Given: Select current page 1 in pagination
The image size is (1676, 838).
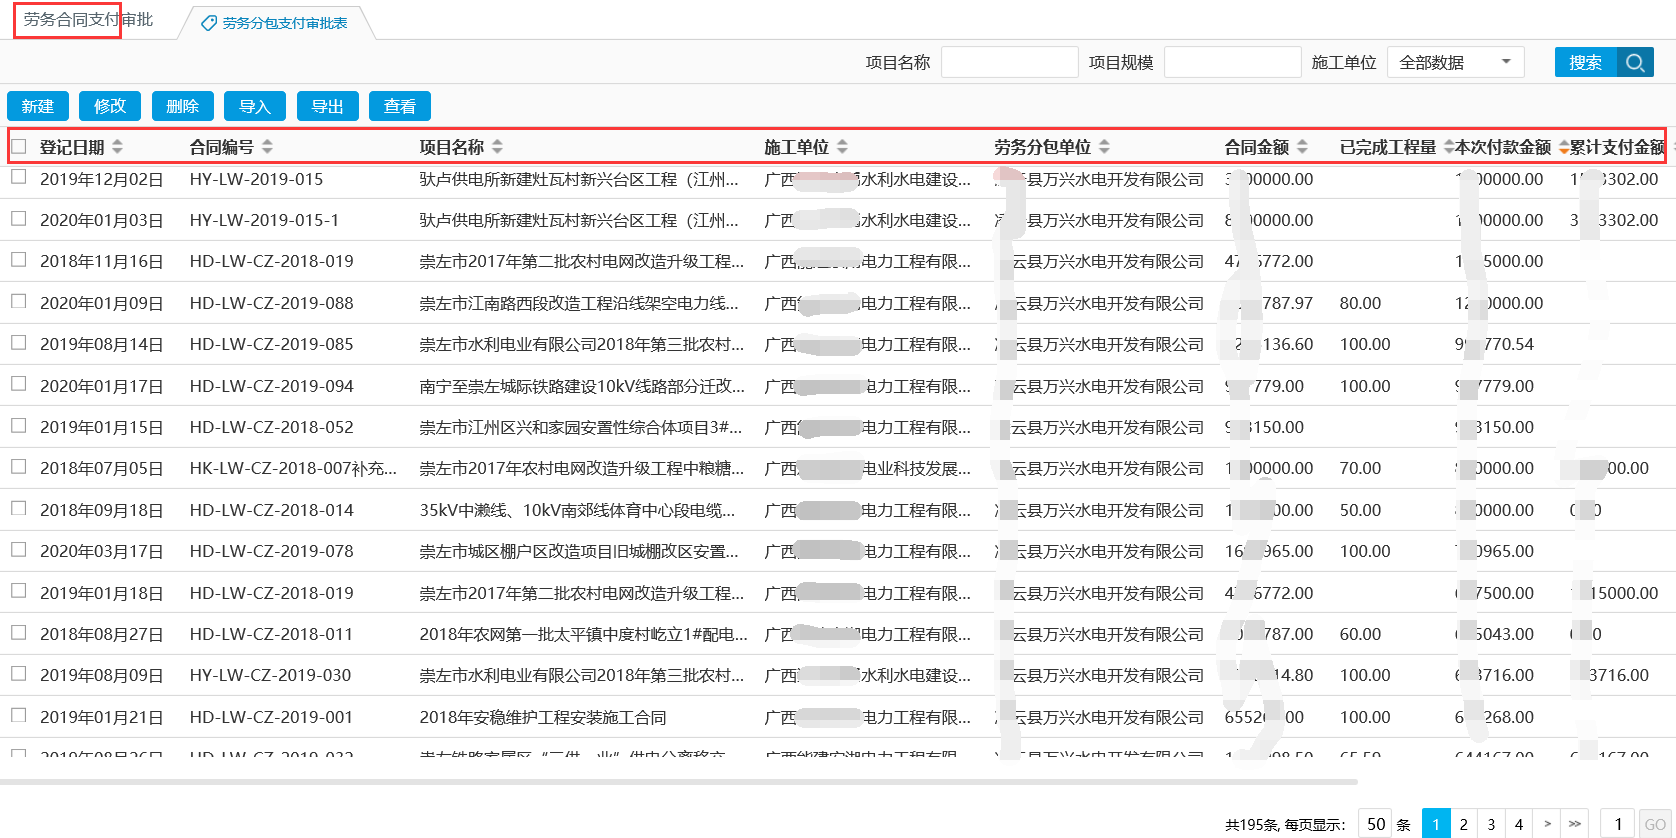Looking at the screenshot, I should pyautogui.click(x=1436, y=824).
